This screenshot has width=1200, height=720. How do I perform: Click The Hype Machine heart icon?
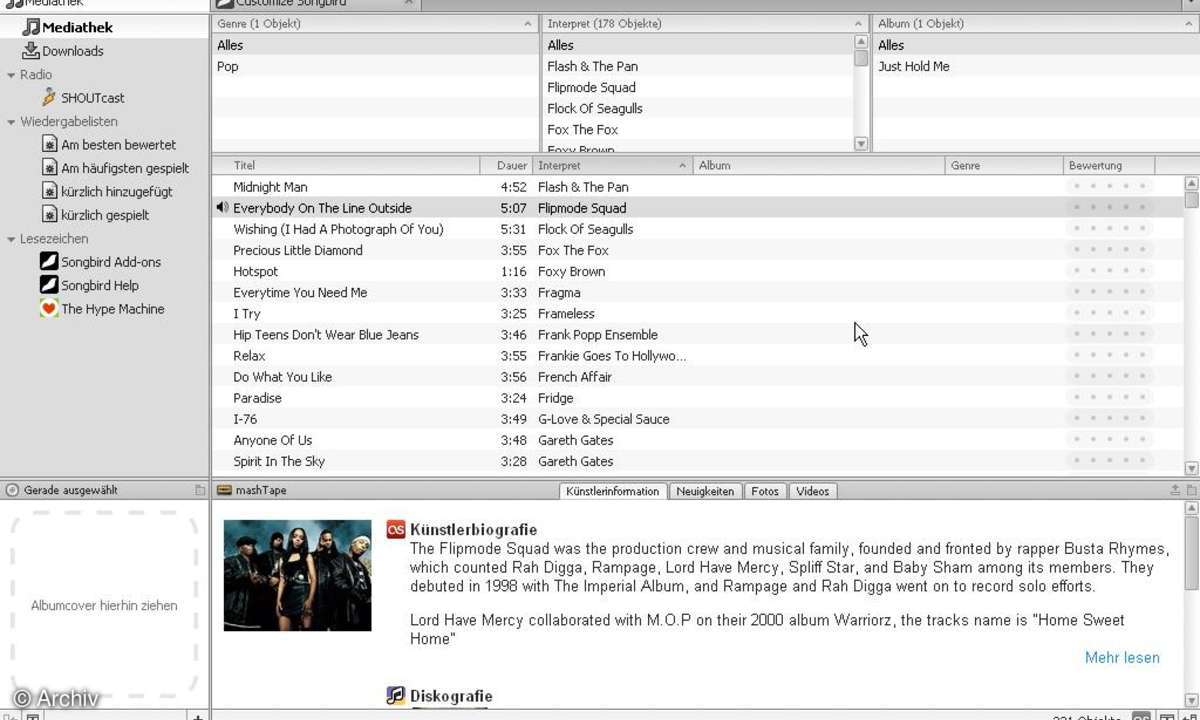click(49, 309)
